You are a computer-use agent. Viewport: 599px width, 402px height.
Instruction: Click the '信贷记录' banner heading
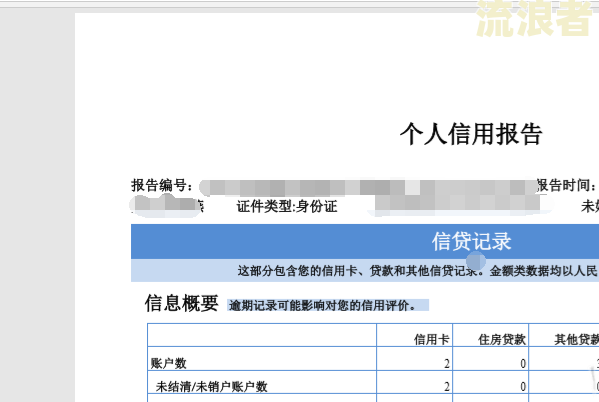[471, 241]
